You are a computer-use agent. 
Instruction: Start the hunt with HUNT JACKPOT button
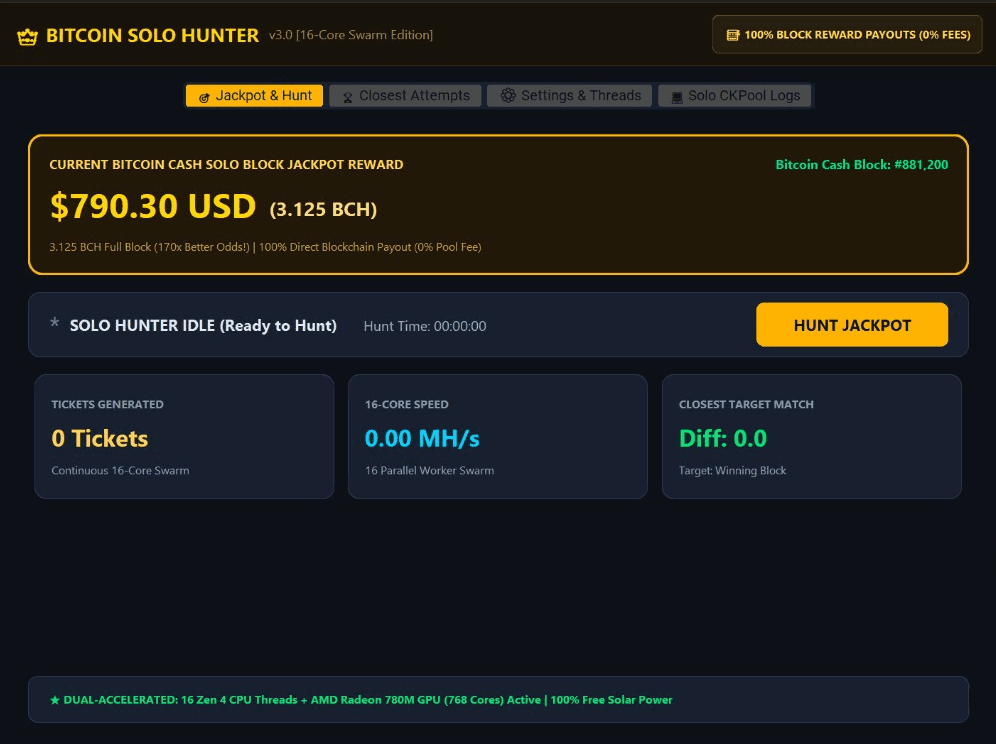852,325
